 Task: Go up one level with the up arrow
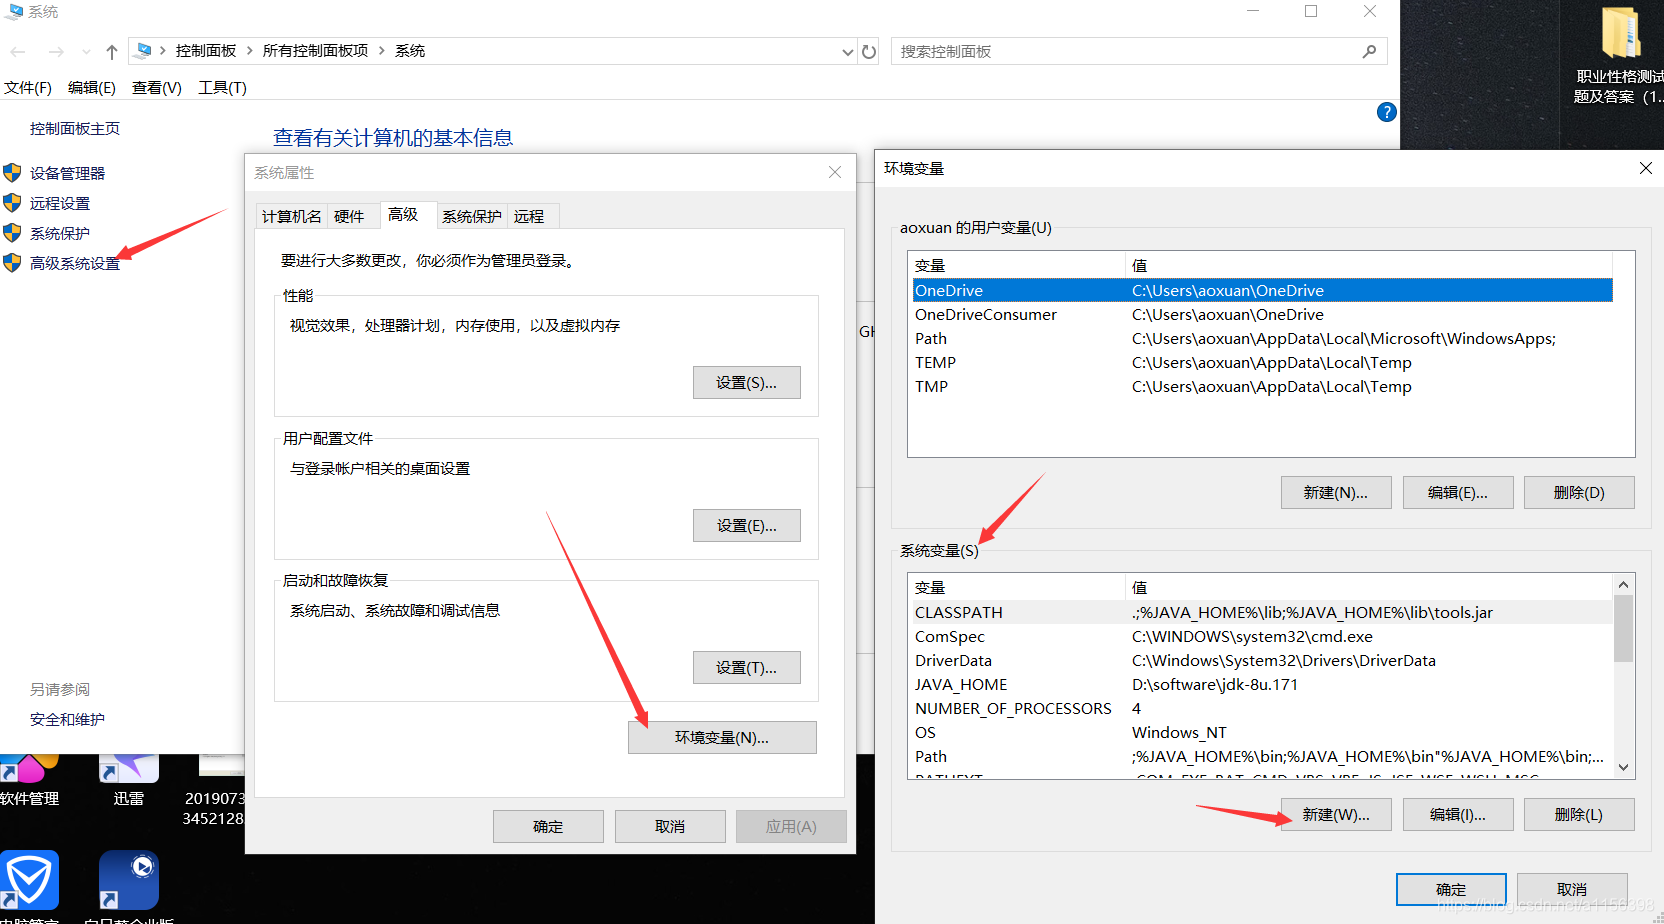(112, 52)
